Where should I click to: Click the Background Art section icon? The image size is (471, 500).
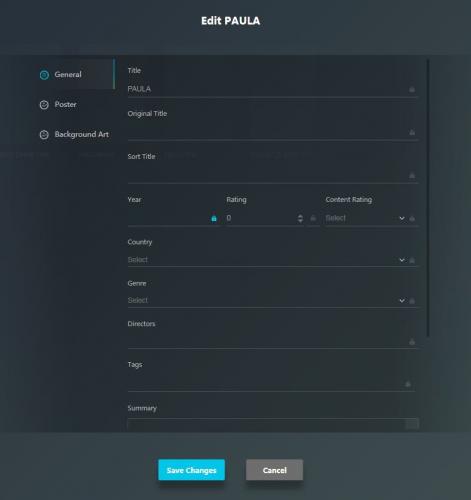tap(44, 135)
